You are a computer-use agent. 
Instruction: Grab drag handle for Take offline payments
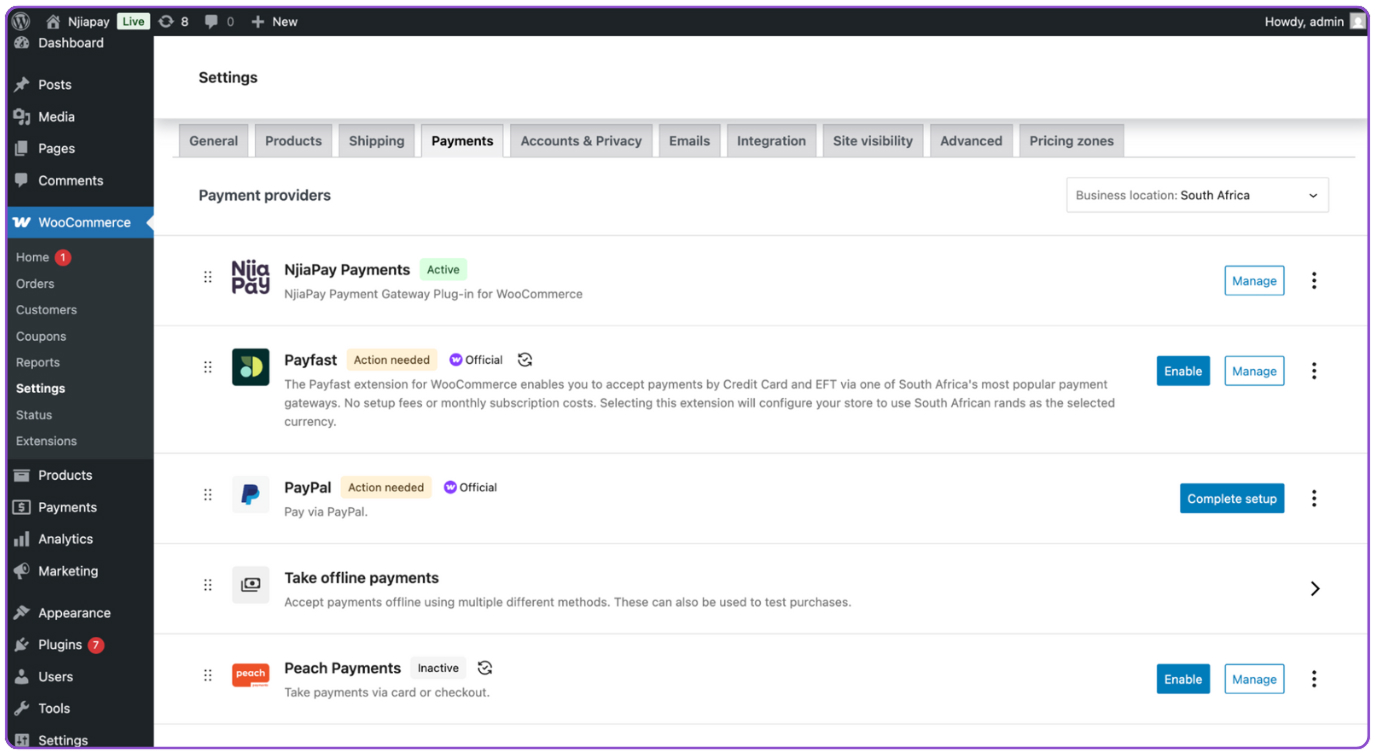point(208,585)
